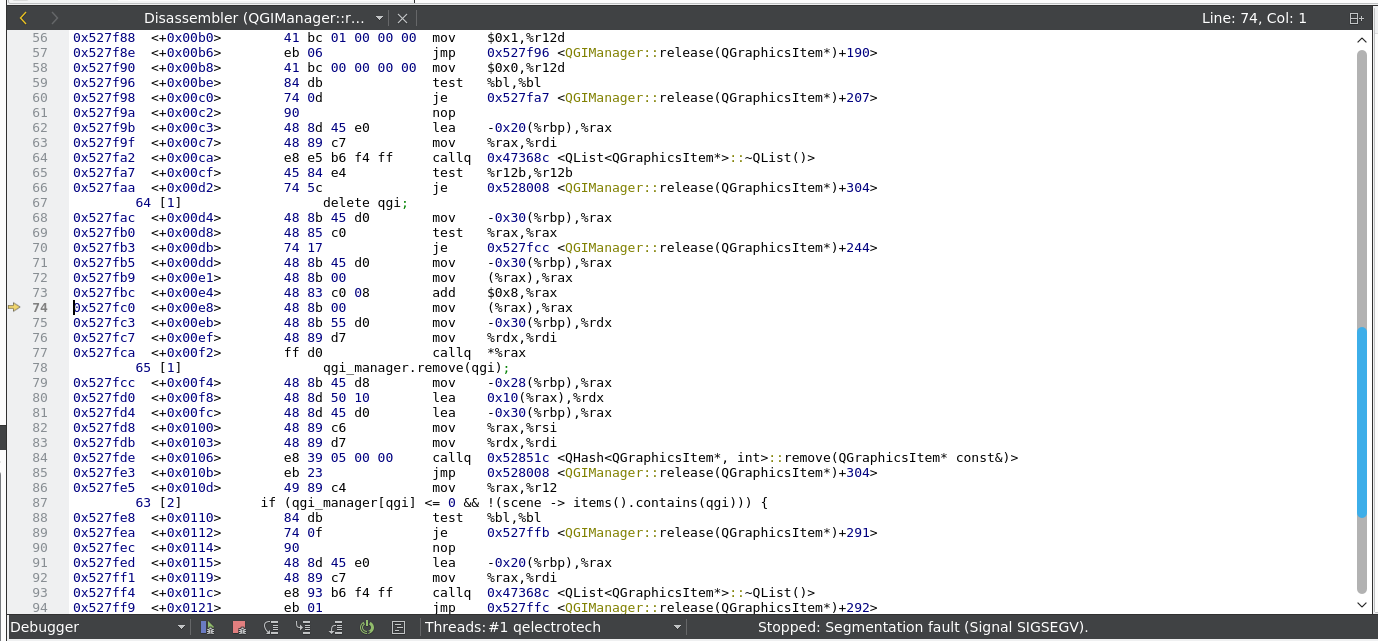
Task: Click the scrollbar's up arrow
Action: point(1361,39)
